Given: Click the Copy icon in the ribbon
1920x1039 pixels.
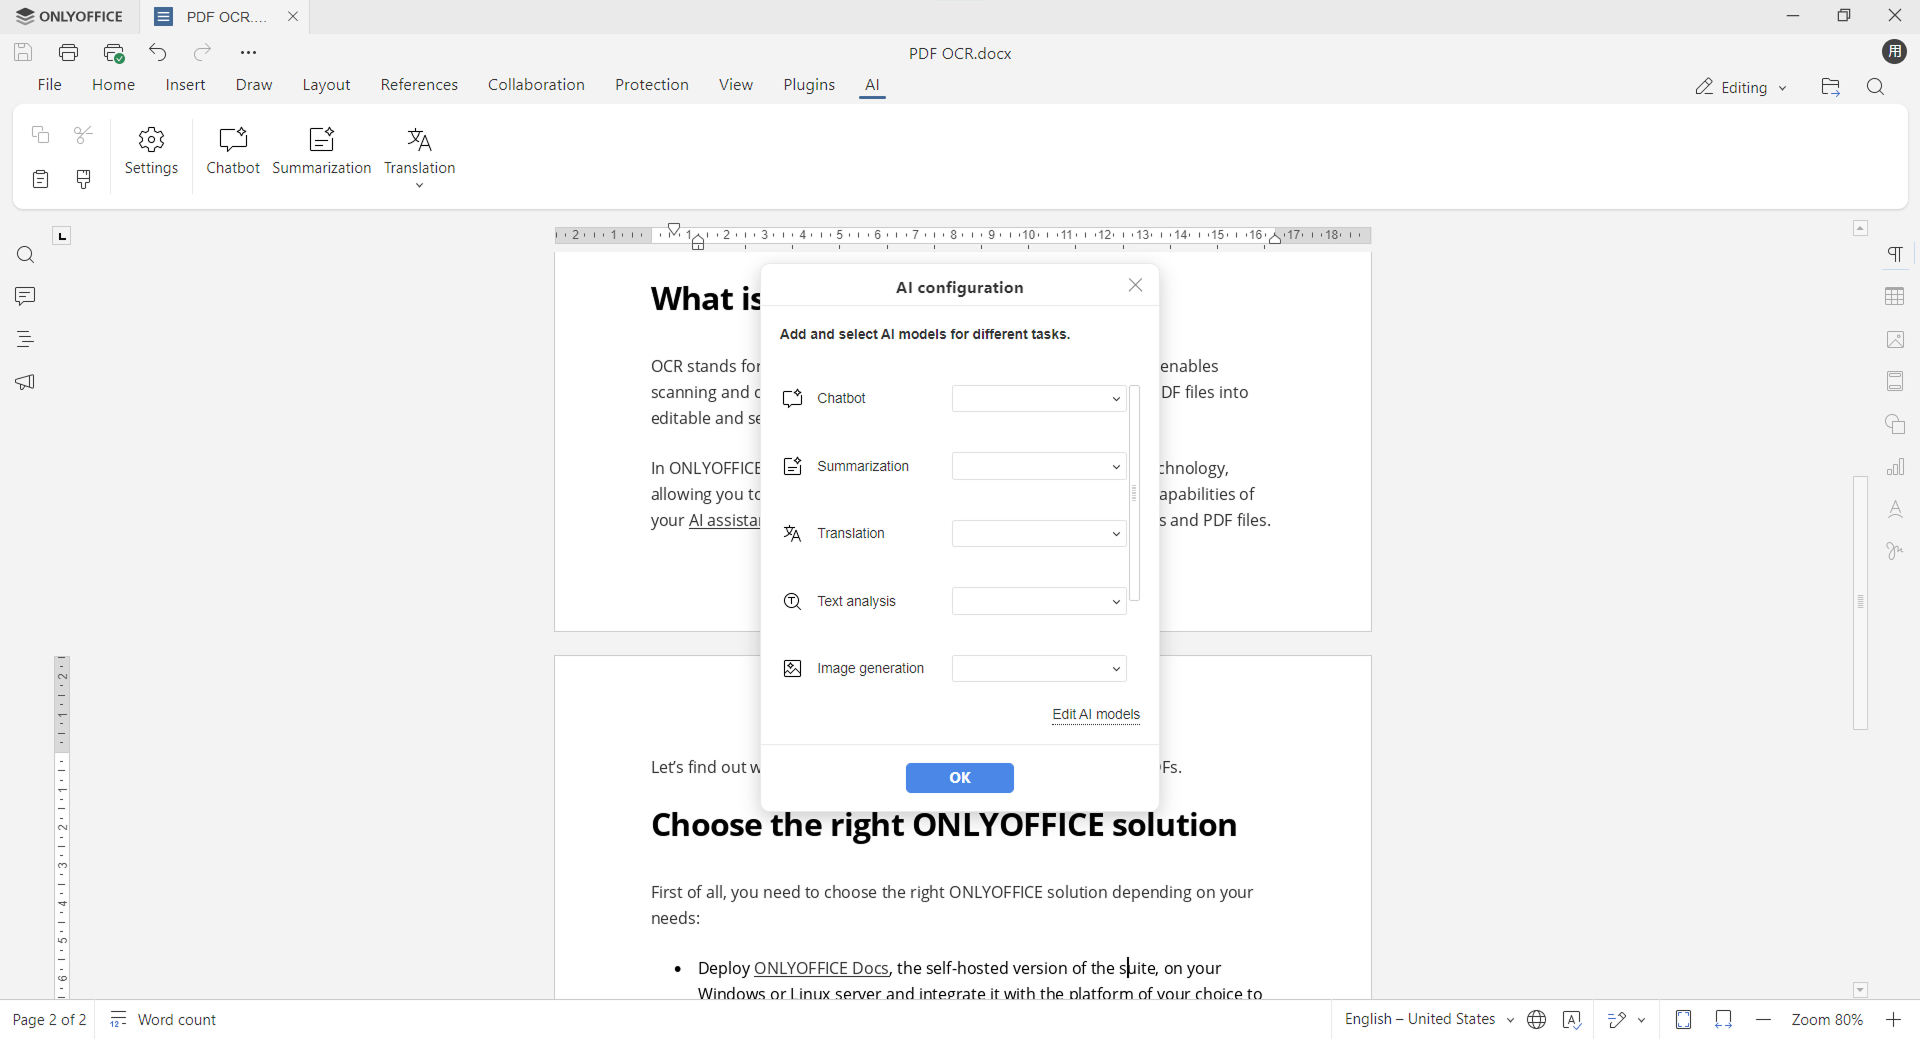Looking at the screenshot, I should [40, 134].
